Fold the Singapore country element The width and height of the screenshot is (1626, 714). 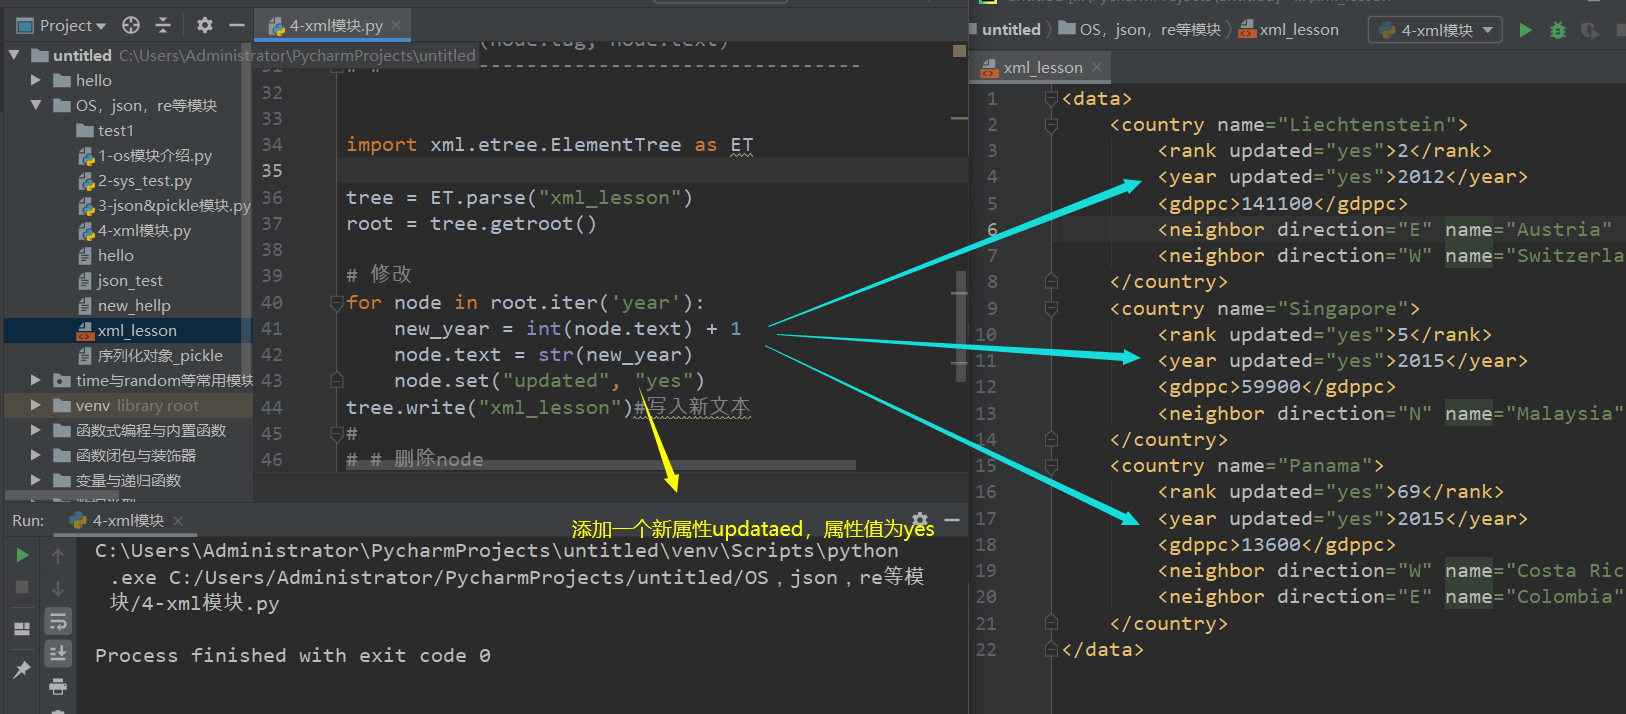pyautogui.click(x=1051, y=308)
